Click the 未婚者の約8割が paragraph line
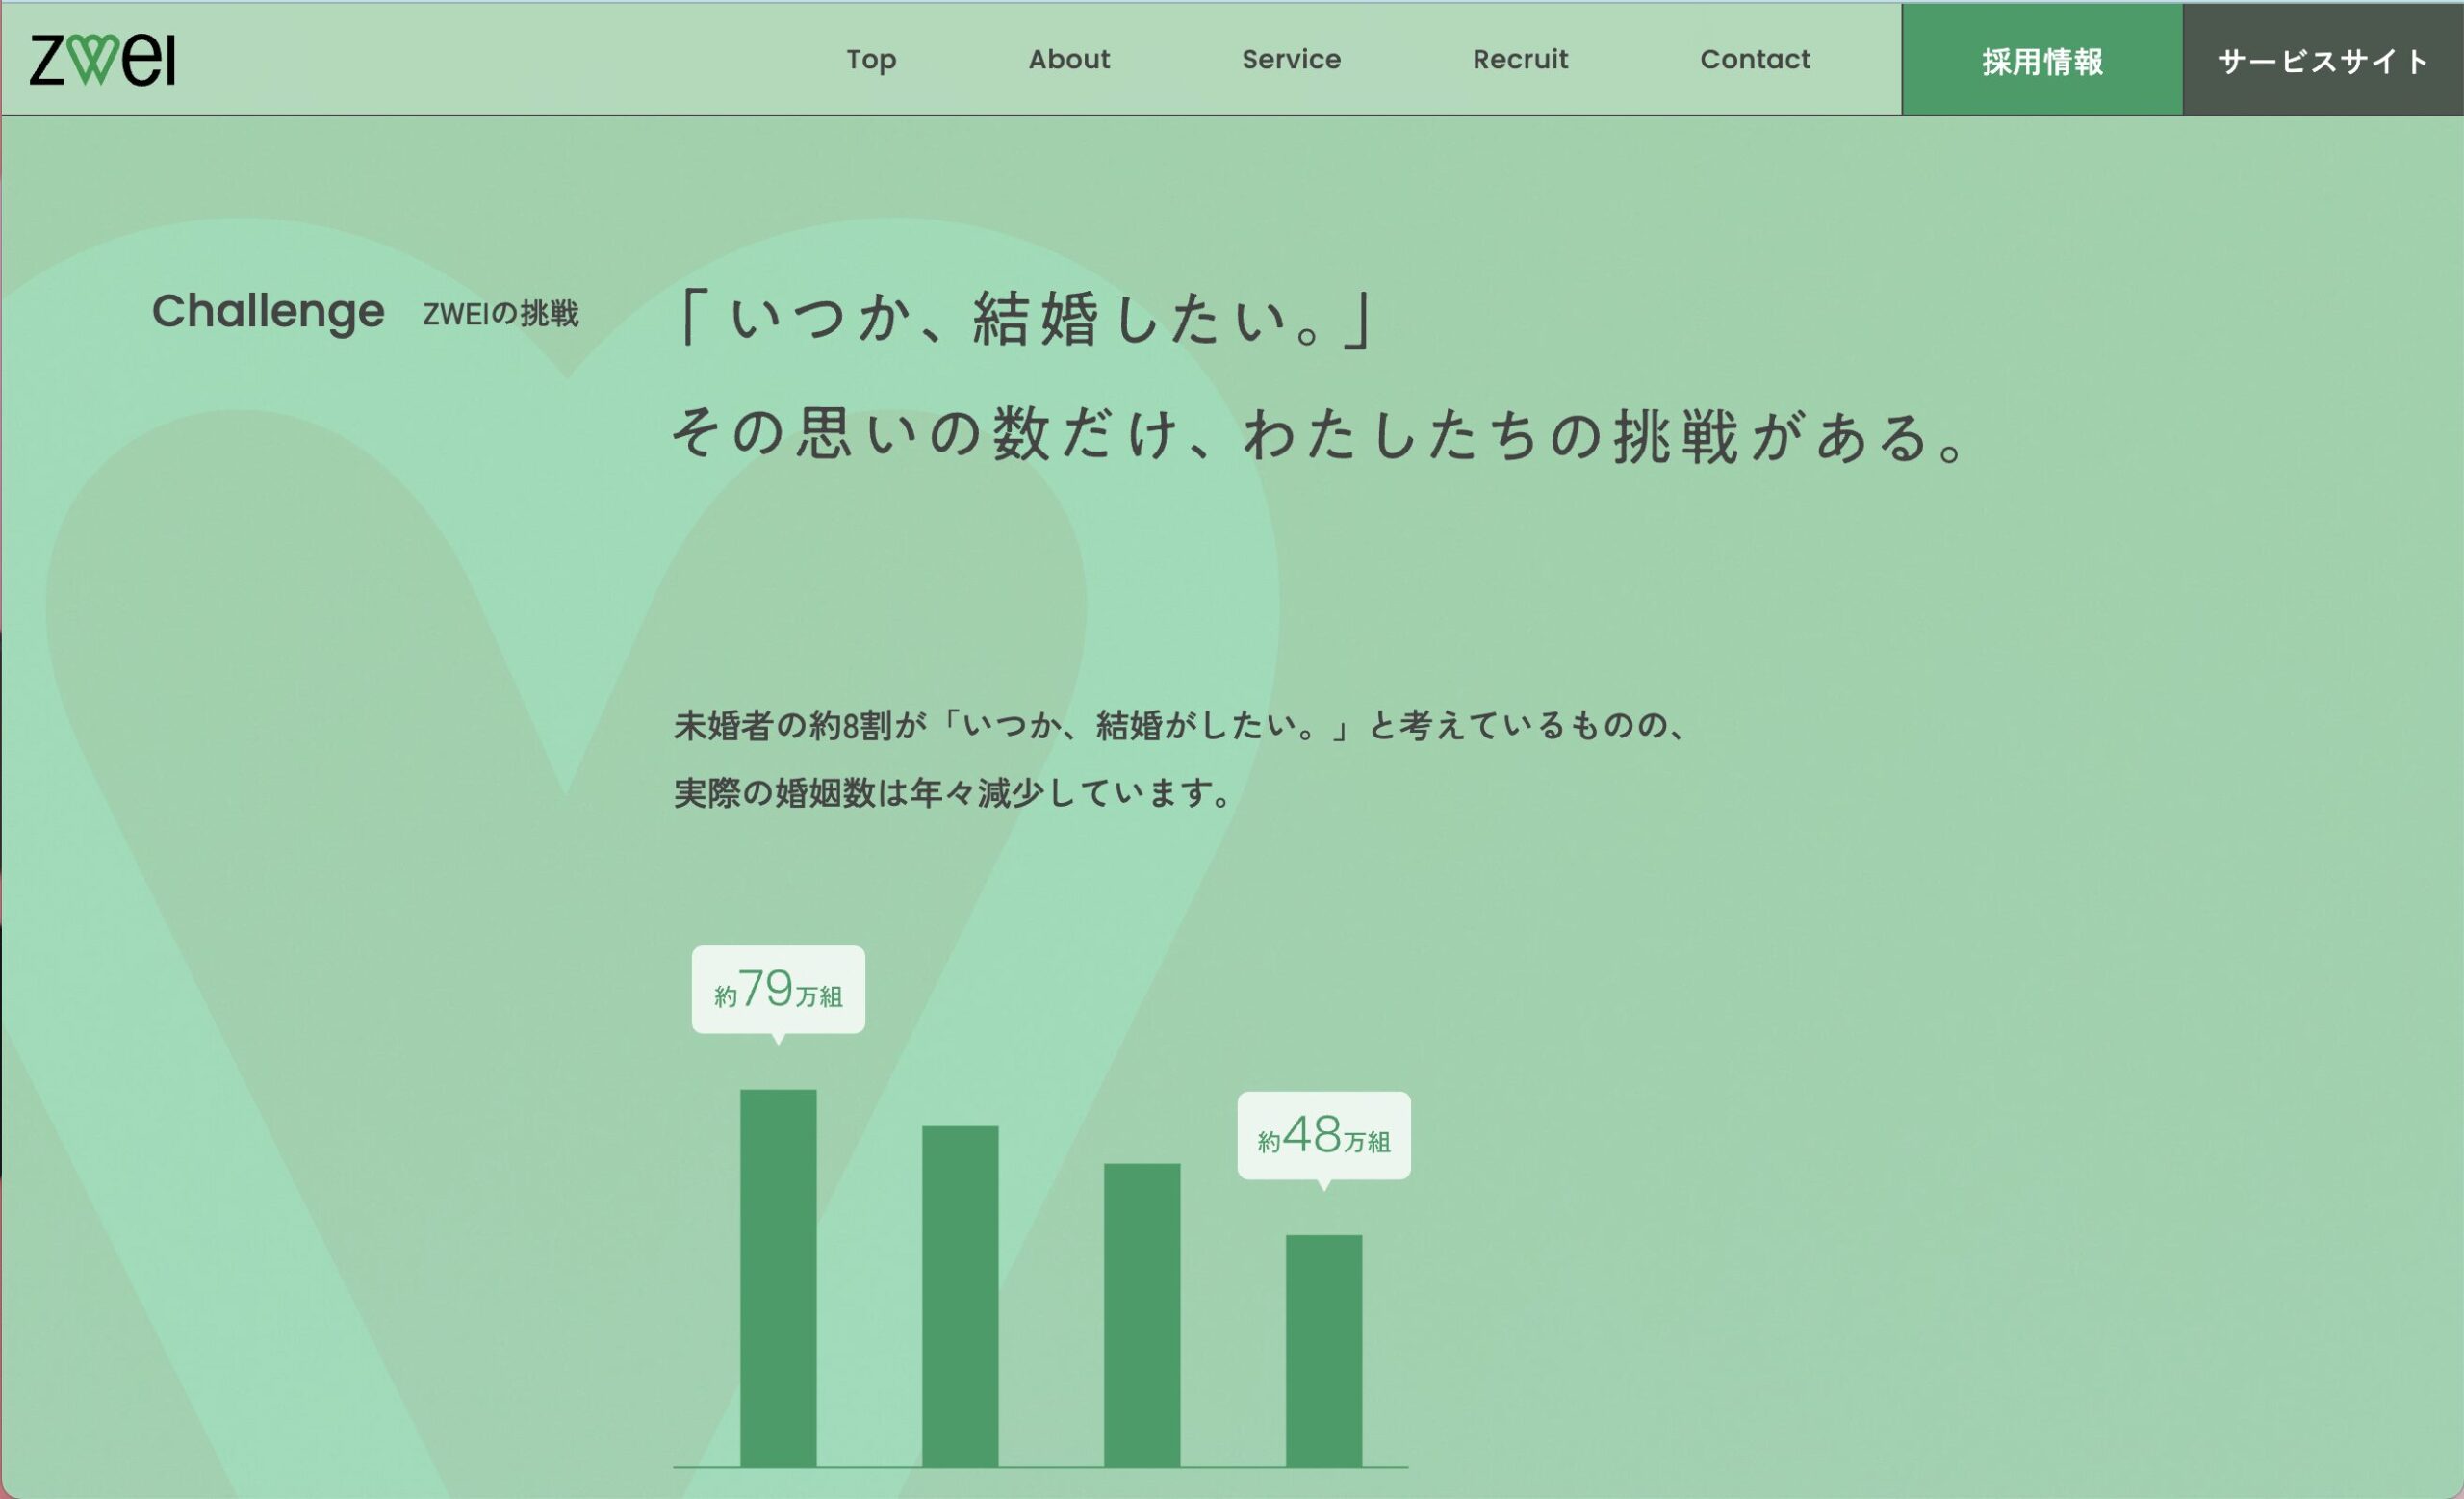 [x=1180, y=725]
